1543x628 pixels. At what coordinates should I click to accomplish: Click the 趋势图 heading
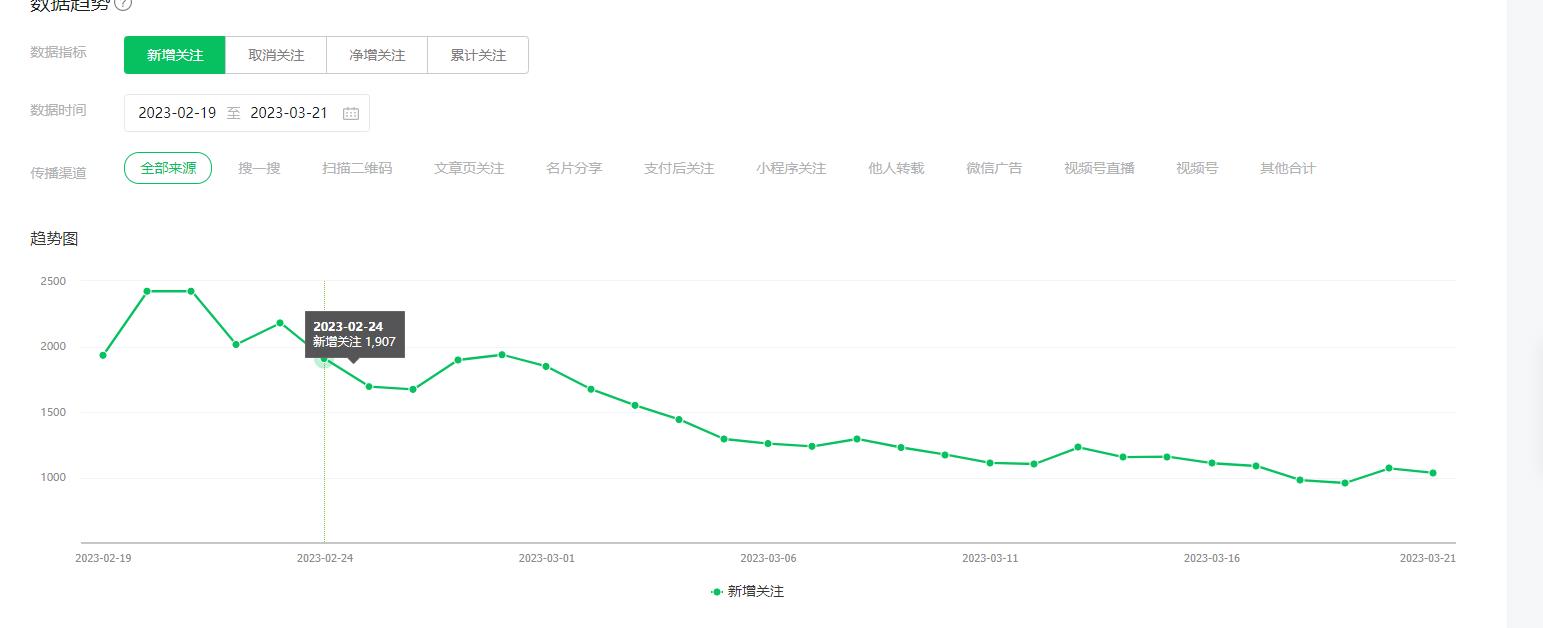[54, 238]
